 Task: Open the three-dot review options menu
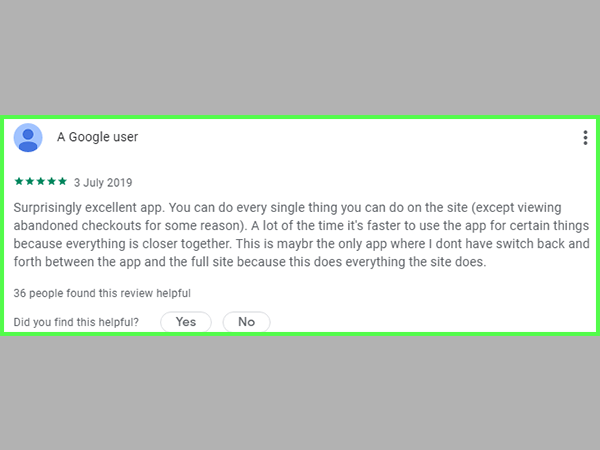tap(585, 138)
